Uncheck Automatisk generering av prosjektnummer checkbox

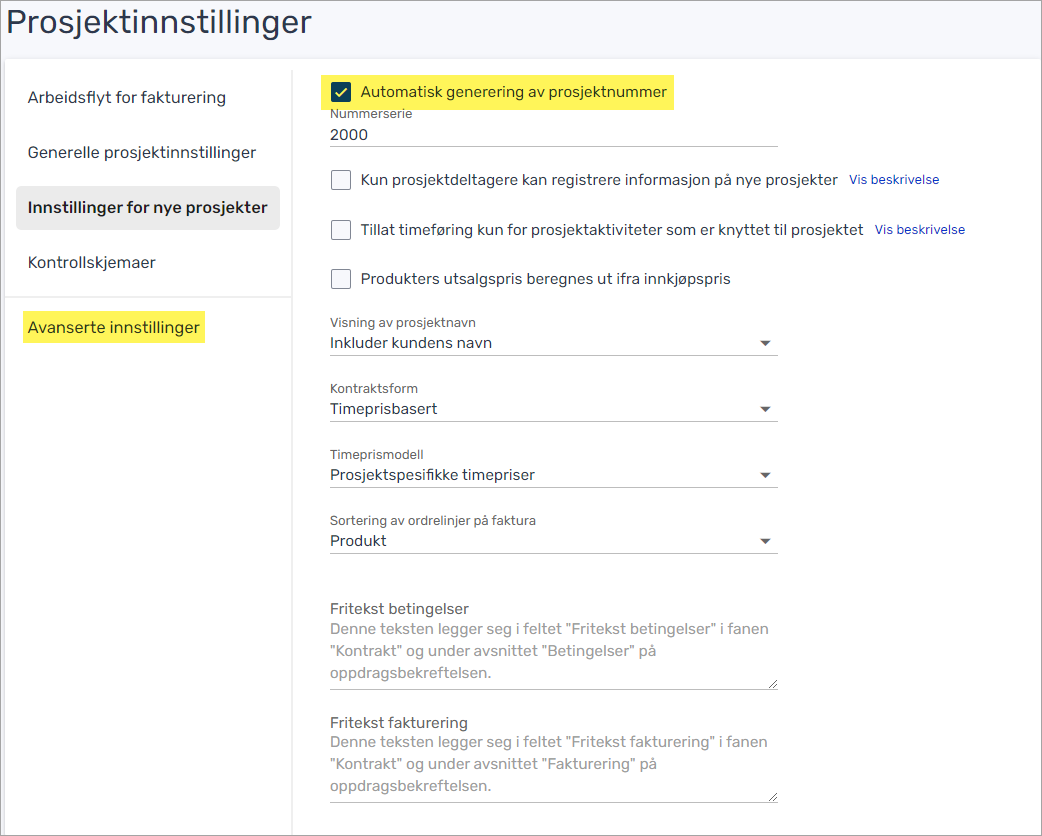click(341, 92)
